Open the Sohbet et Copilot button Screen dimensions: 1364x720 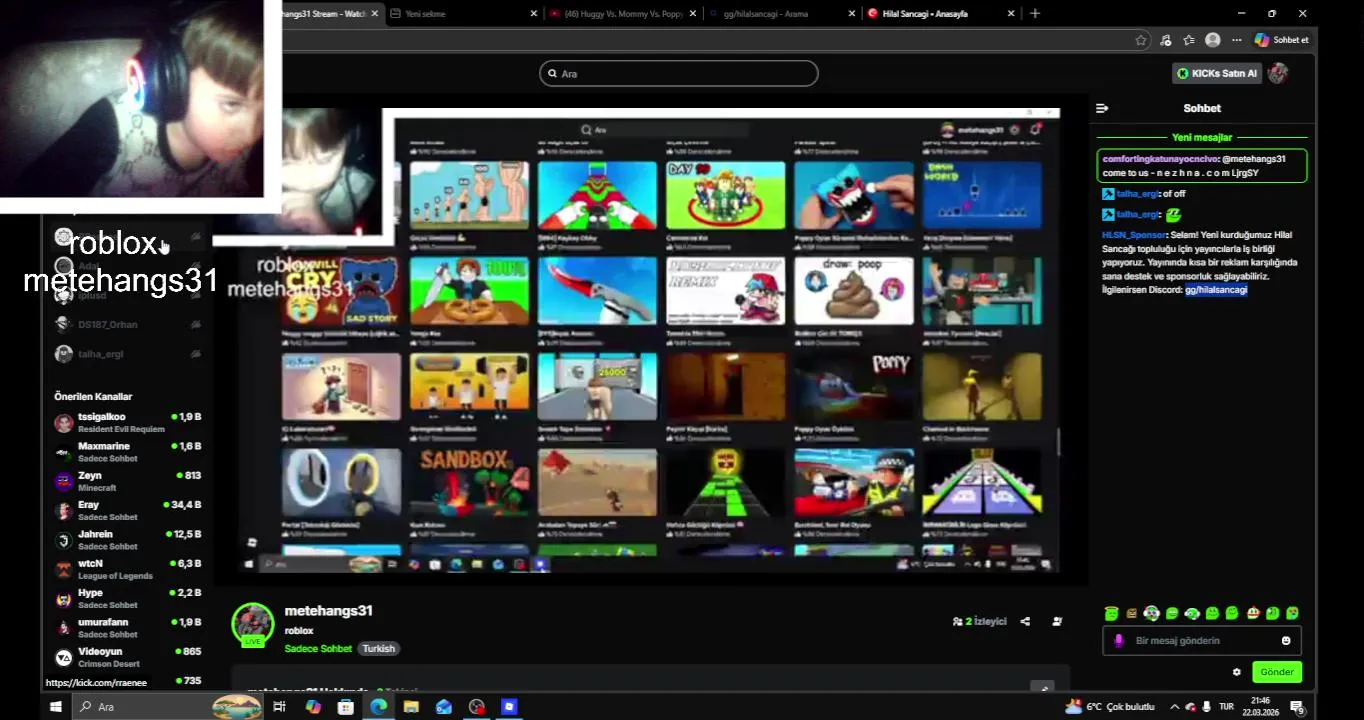1282,40
